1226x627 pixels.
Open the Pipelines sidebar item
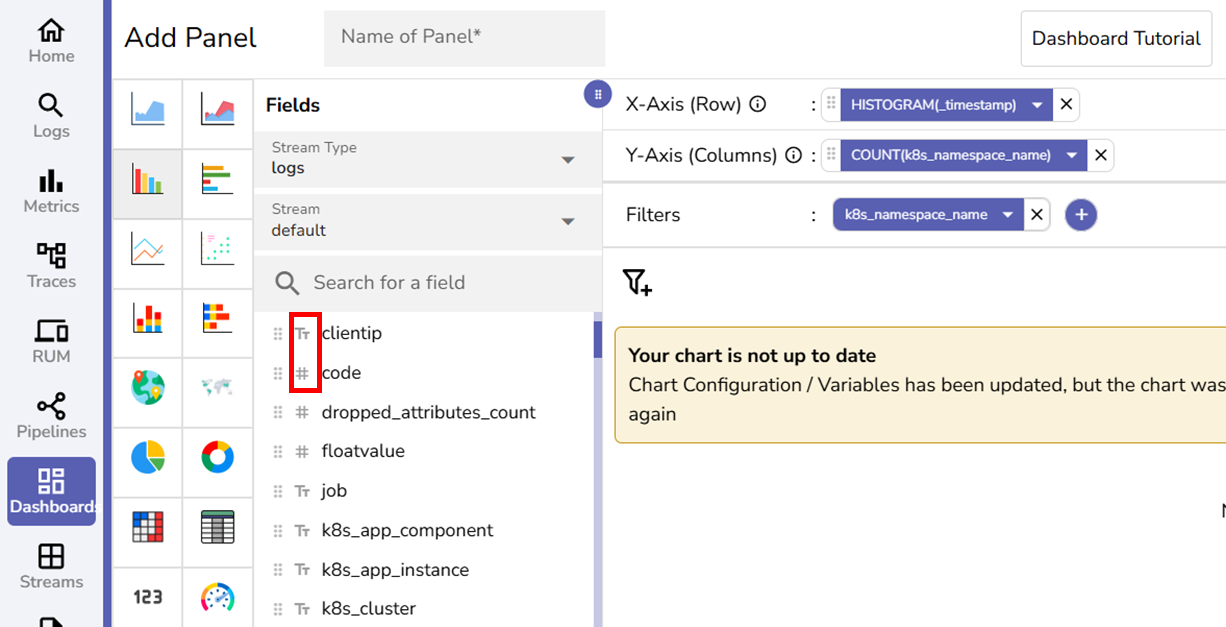pyautogui.click(x=51, y=417)
